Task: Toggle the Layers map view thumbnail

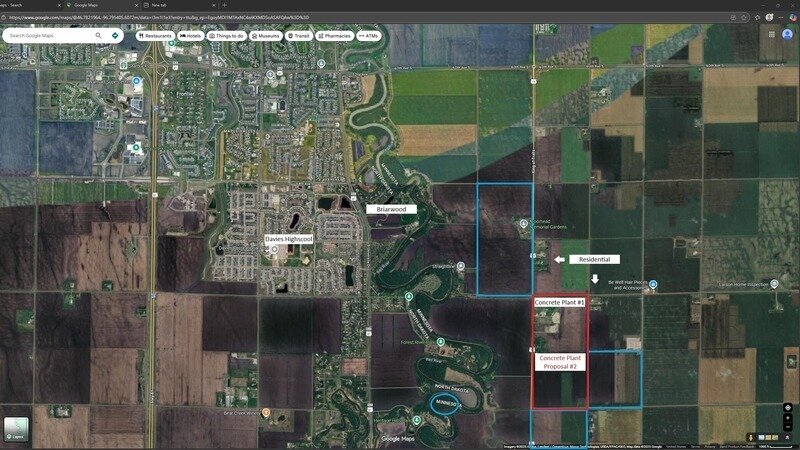Action: point(17,428)
